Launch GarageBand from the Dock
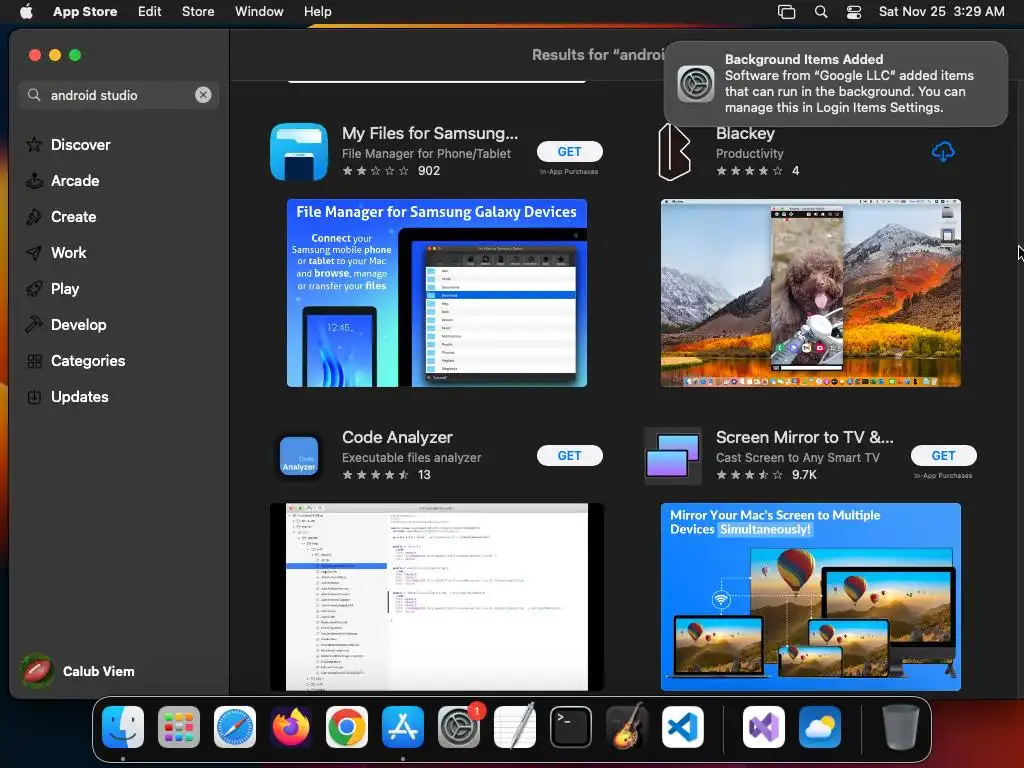The image size is (1024, 768). 627,727
